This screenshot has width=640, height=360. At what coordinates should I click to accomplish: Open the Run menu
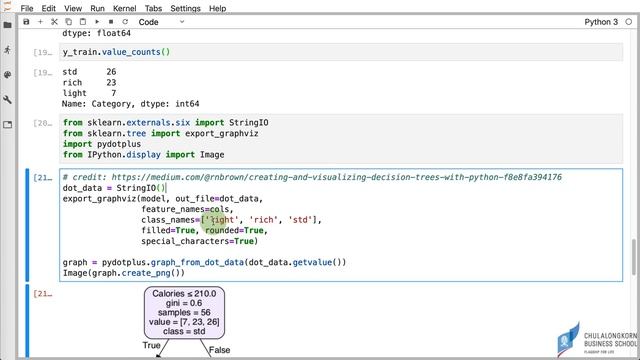tap(98, 8)
